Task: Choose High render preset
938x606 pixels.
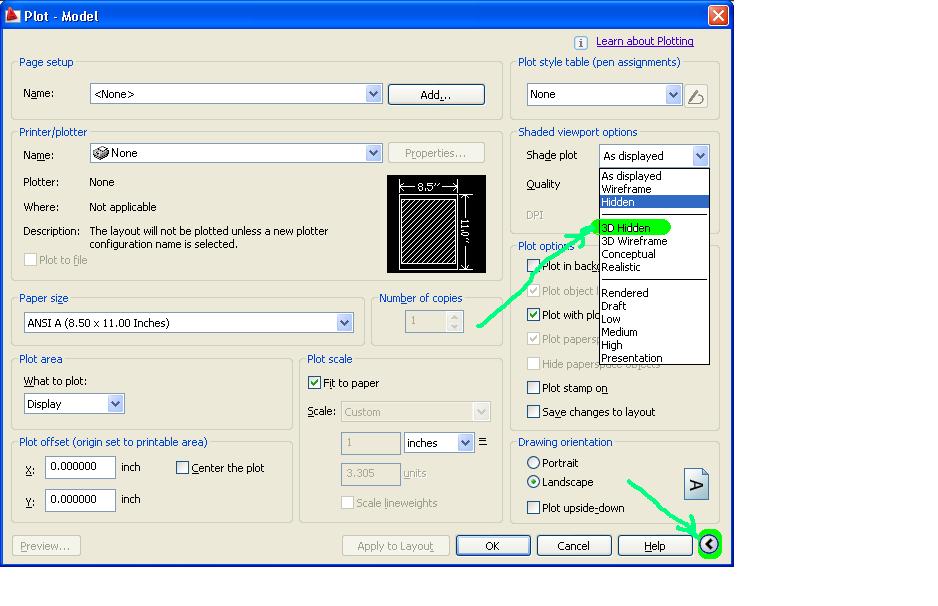Action: [x=654, y=345]
